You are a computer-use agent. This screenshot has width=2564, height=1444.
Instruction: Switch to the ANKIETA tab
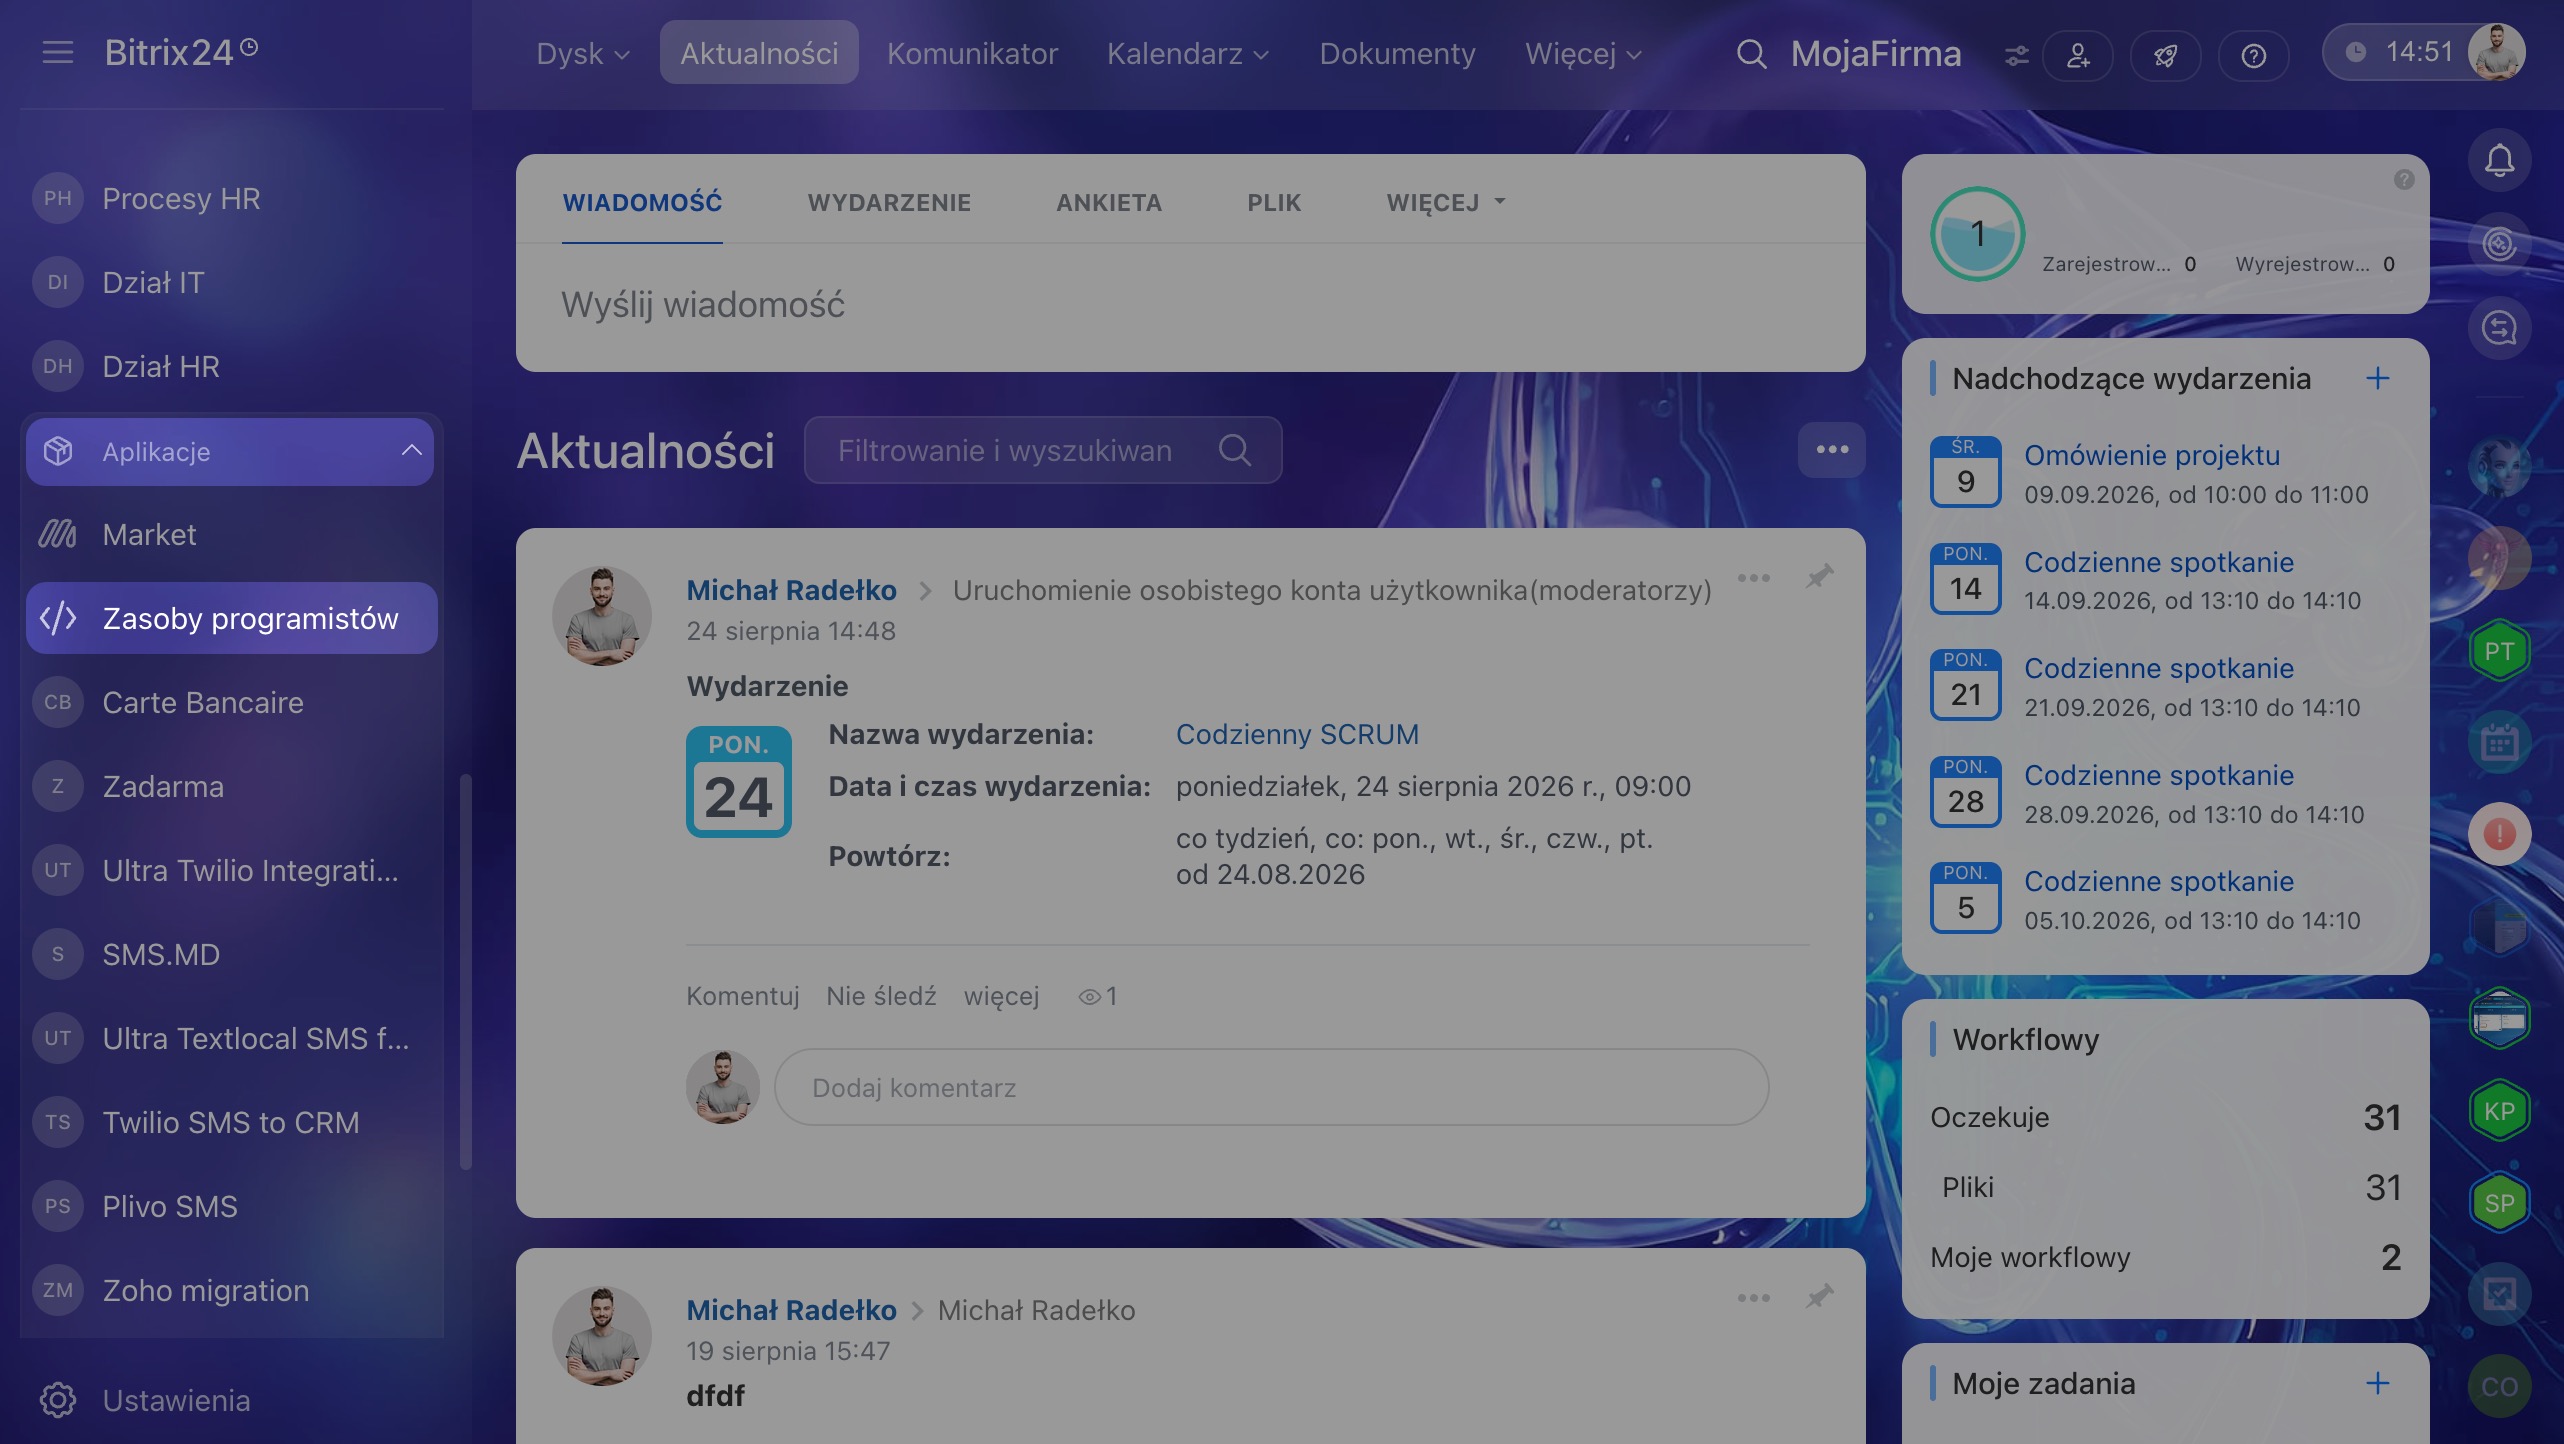pyautogui.click(x=1109, y=202)
